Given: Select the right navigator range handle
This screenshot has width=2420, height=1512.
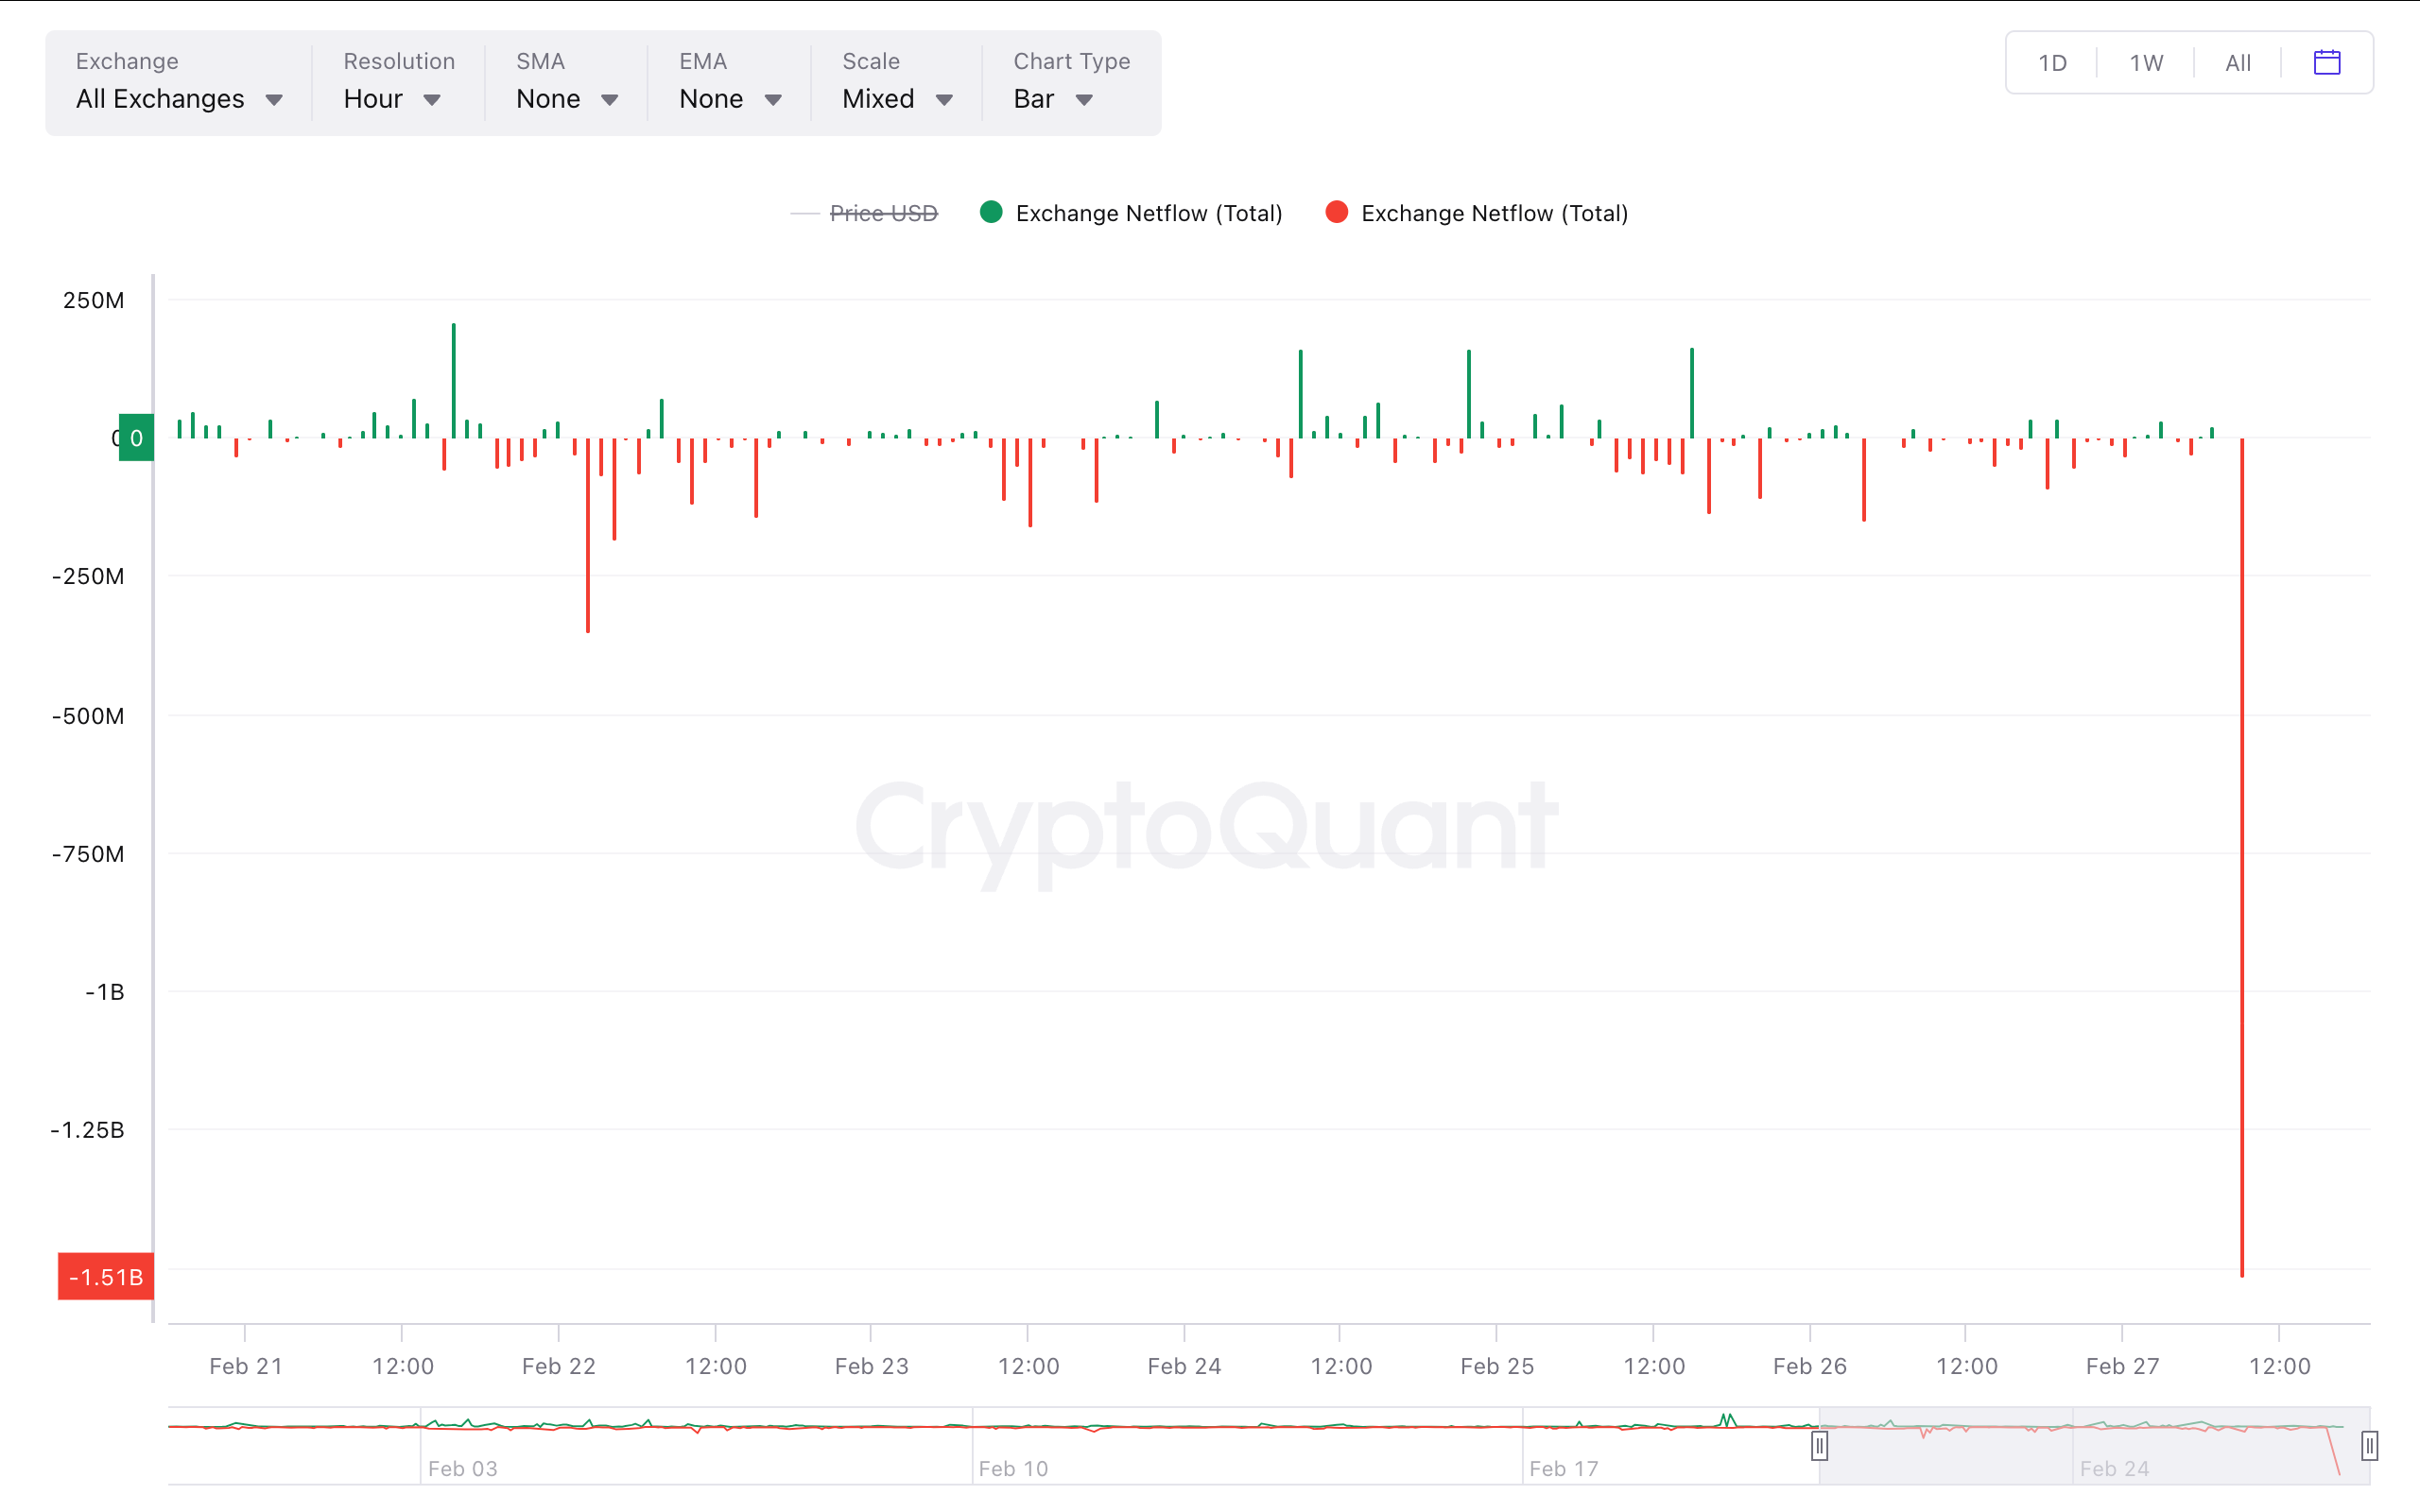Looking at the screenshot, I should click(2371, 1444).
